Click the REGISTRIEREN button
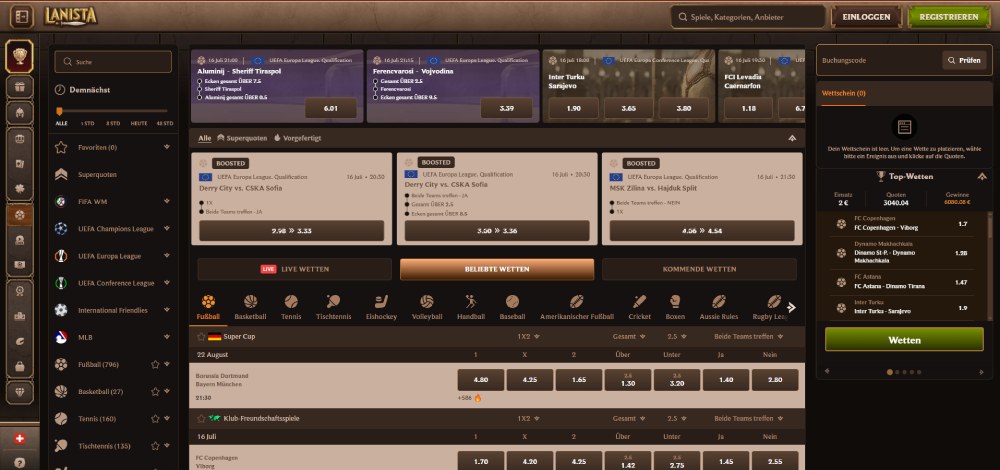The width and height of the screenshot is (1000, 470). tap(948, 17)
